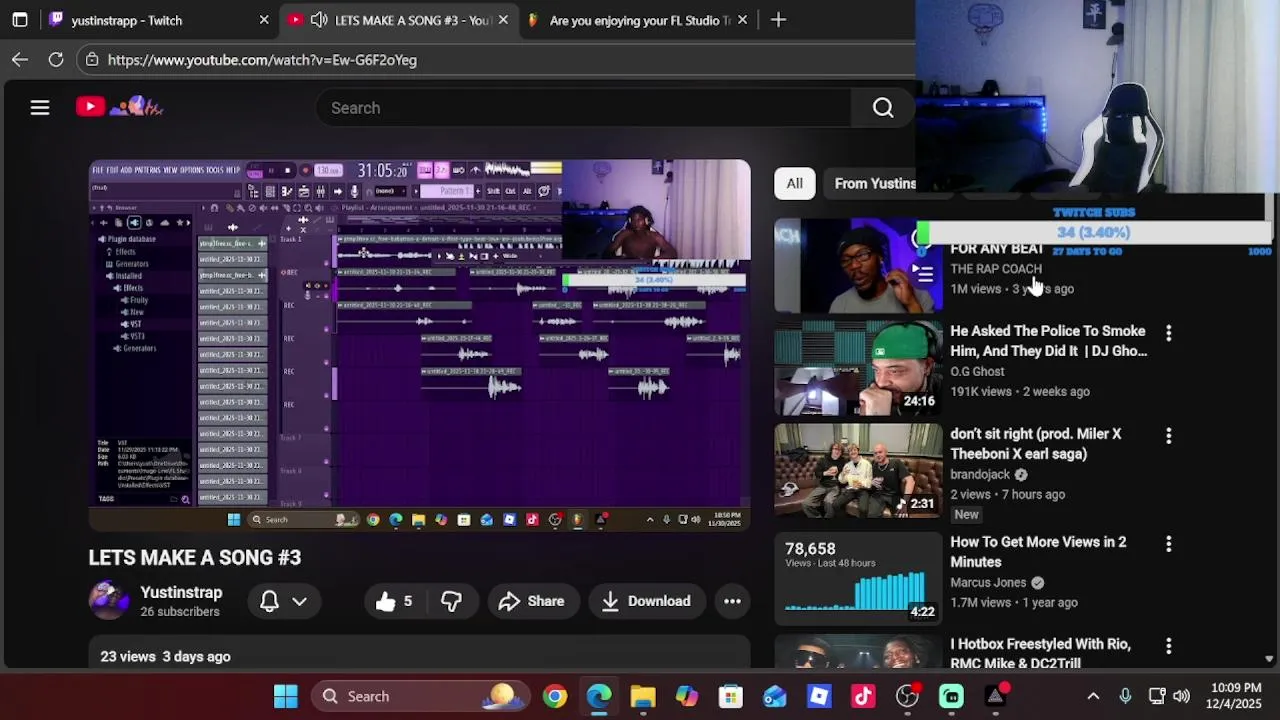This screenshot has height=720, width=1280.
Task: Open the YouTube hamburger guide menu
Action: (x=40, y=107)
